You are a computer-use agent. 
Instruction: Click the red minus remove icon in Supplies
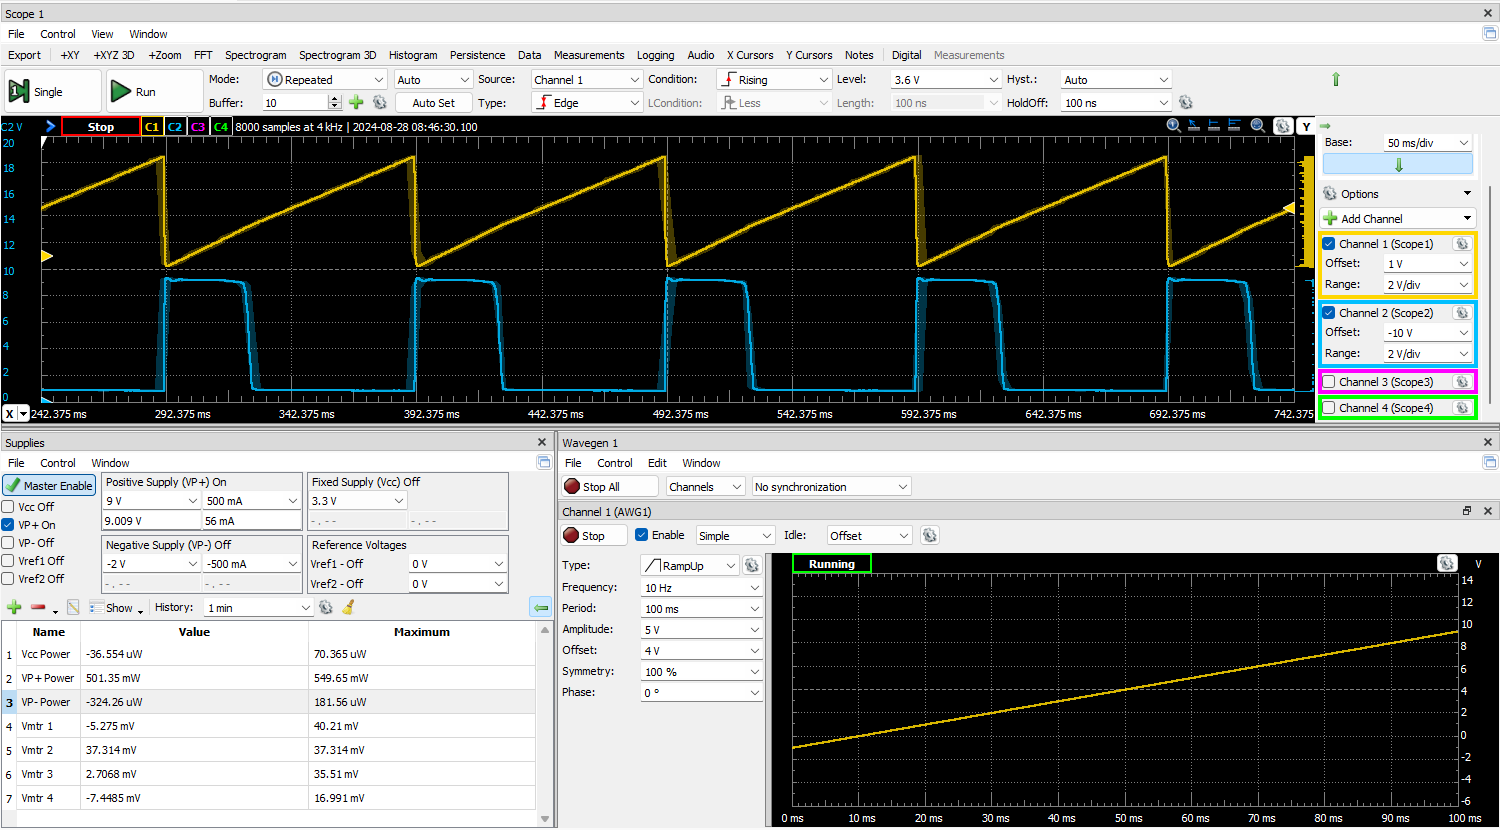38,607
